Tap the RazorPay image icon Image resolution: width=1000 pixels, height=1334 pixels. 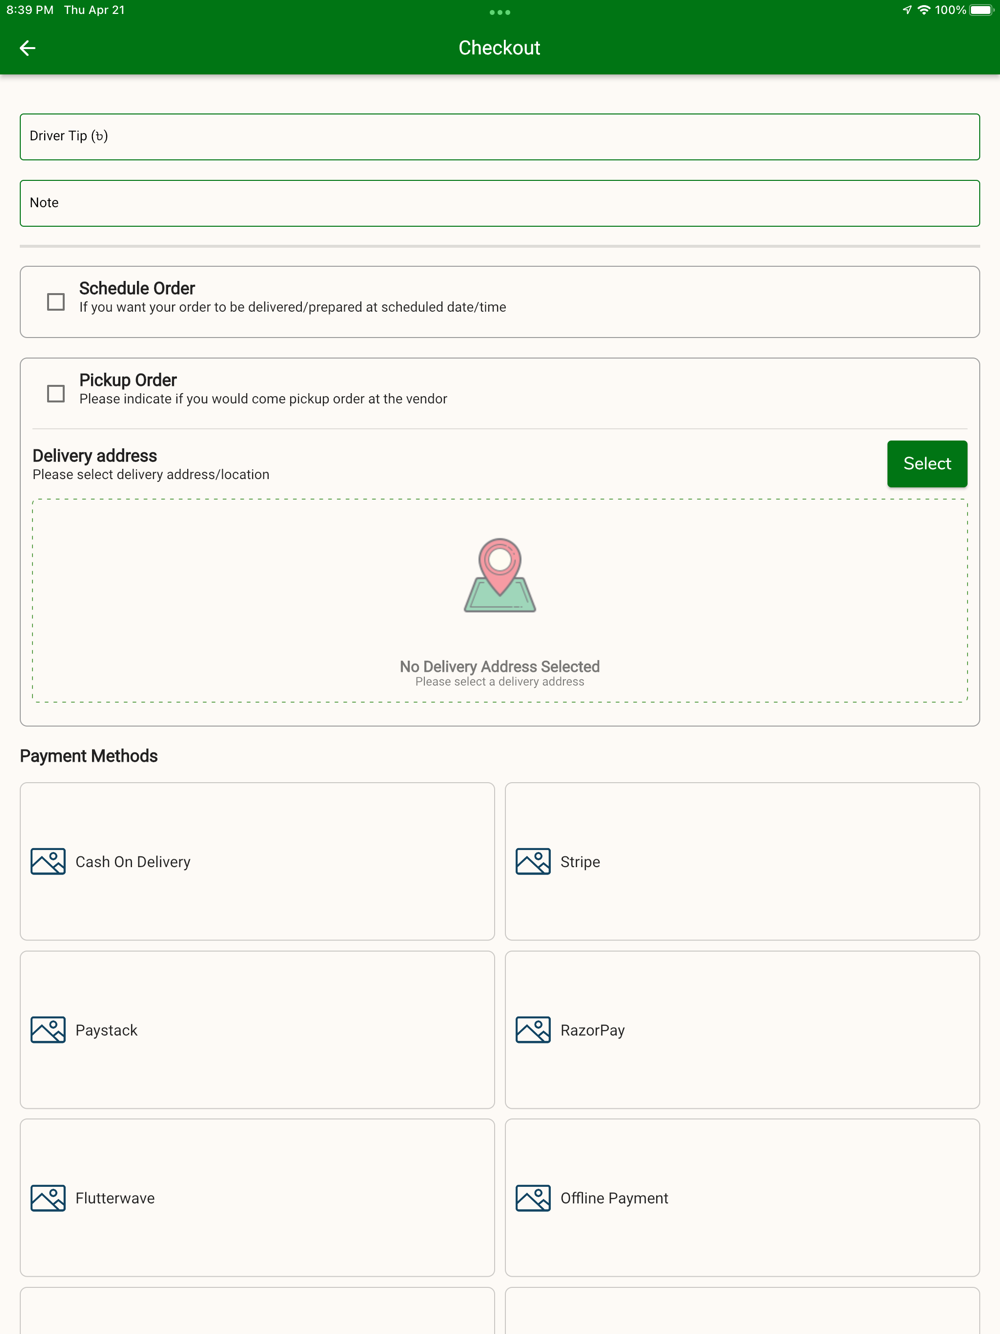coord(533,1030)
